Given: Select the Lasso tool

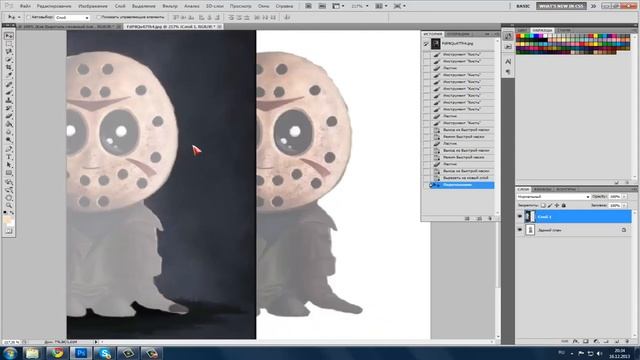Looking at the screenshot, I should click(x=9, y=52).
